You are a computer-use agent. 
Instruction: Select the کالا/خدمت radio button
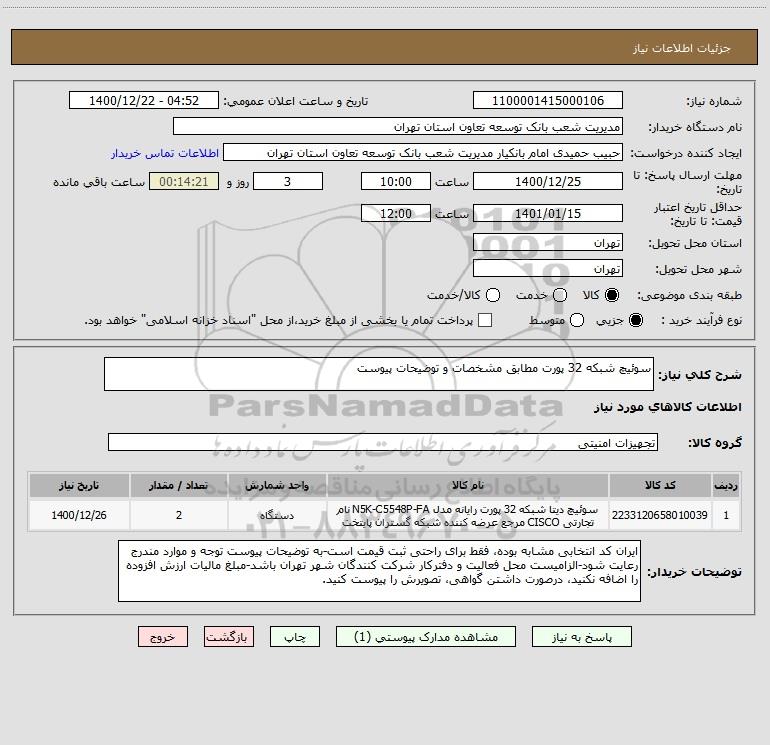pos(493,295)
